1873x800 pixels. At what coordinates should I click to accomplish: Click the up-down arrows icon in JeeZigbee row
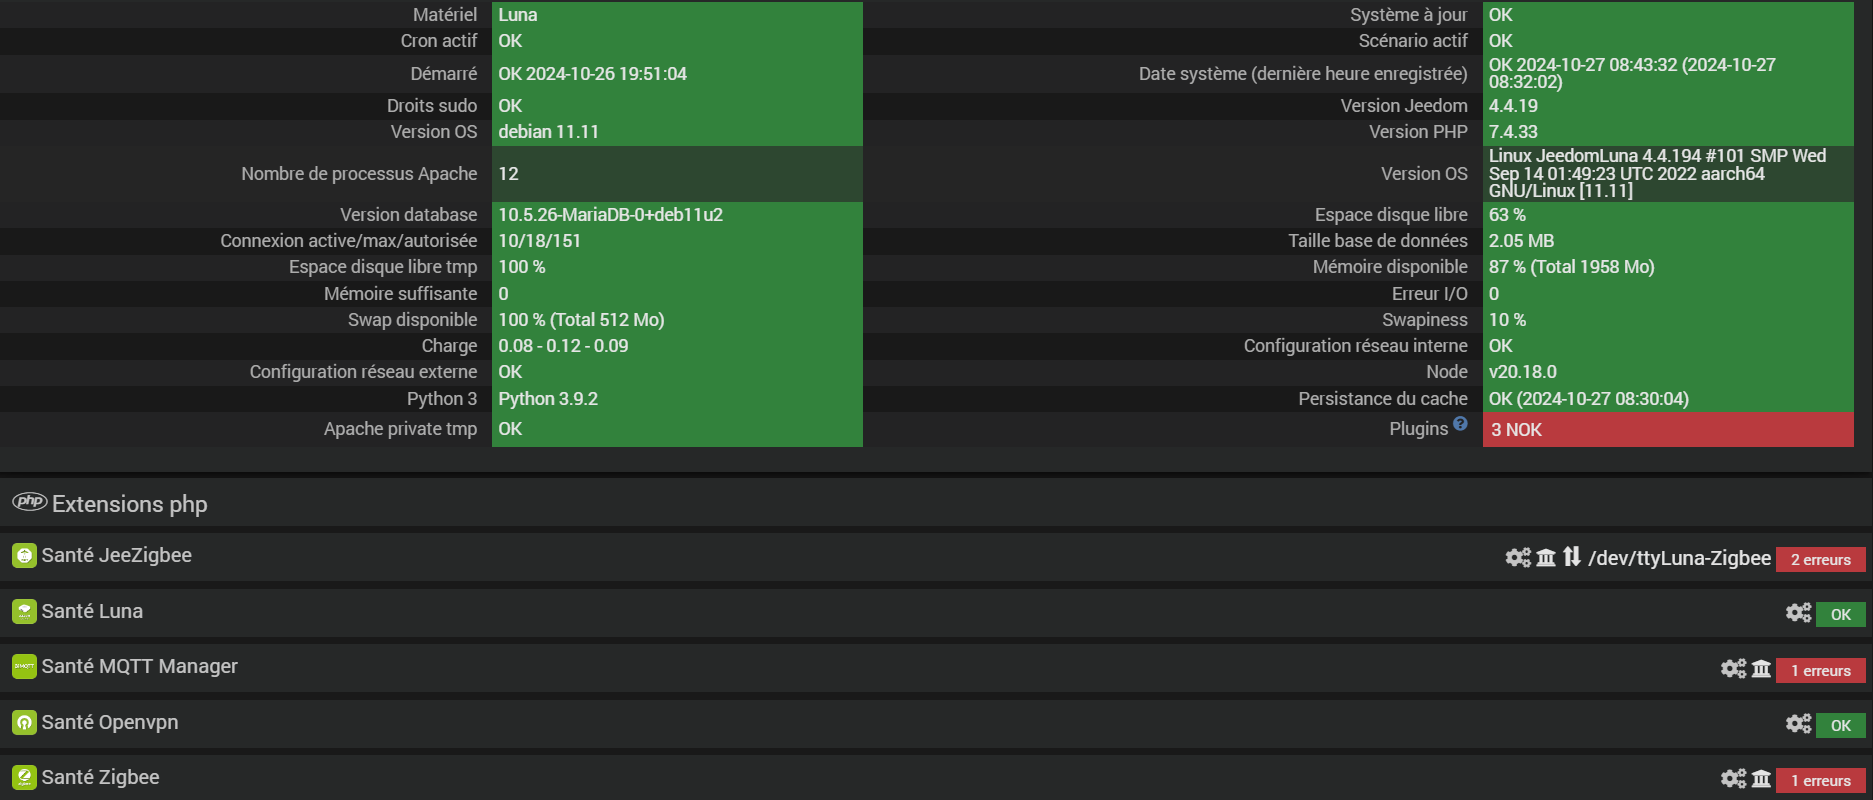click(1572, 556)
